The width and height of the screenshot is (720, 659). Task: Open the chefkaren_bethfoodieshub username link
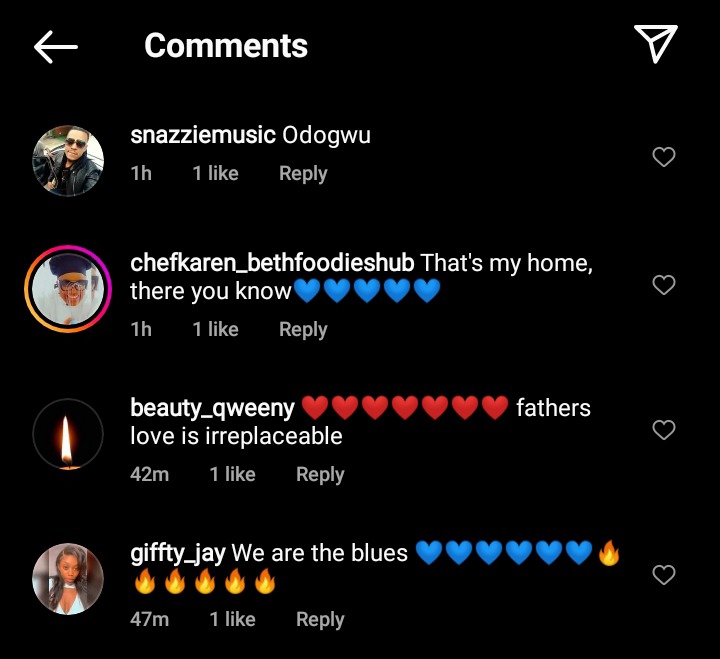pyautogui.click(x=272, y=263)
